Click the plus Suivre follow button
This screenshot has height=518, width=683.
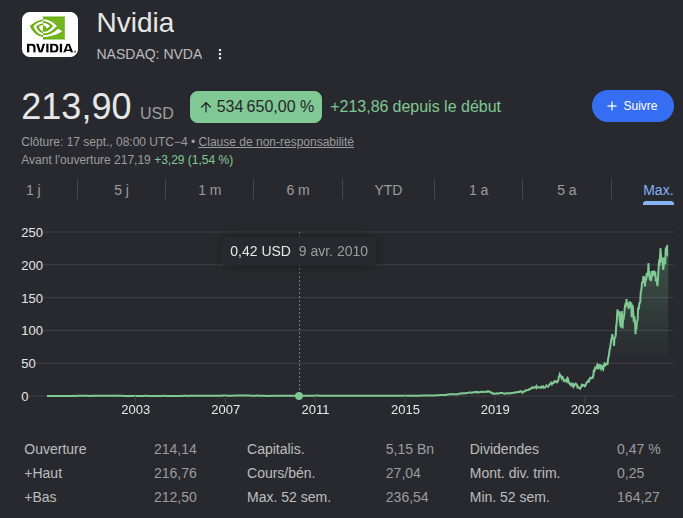[632, 106]
